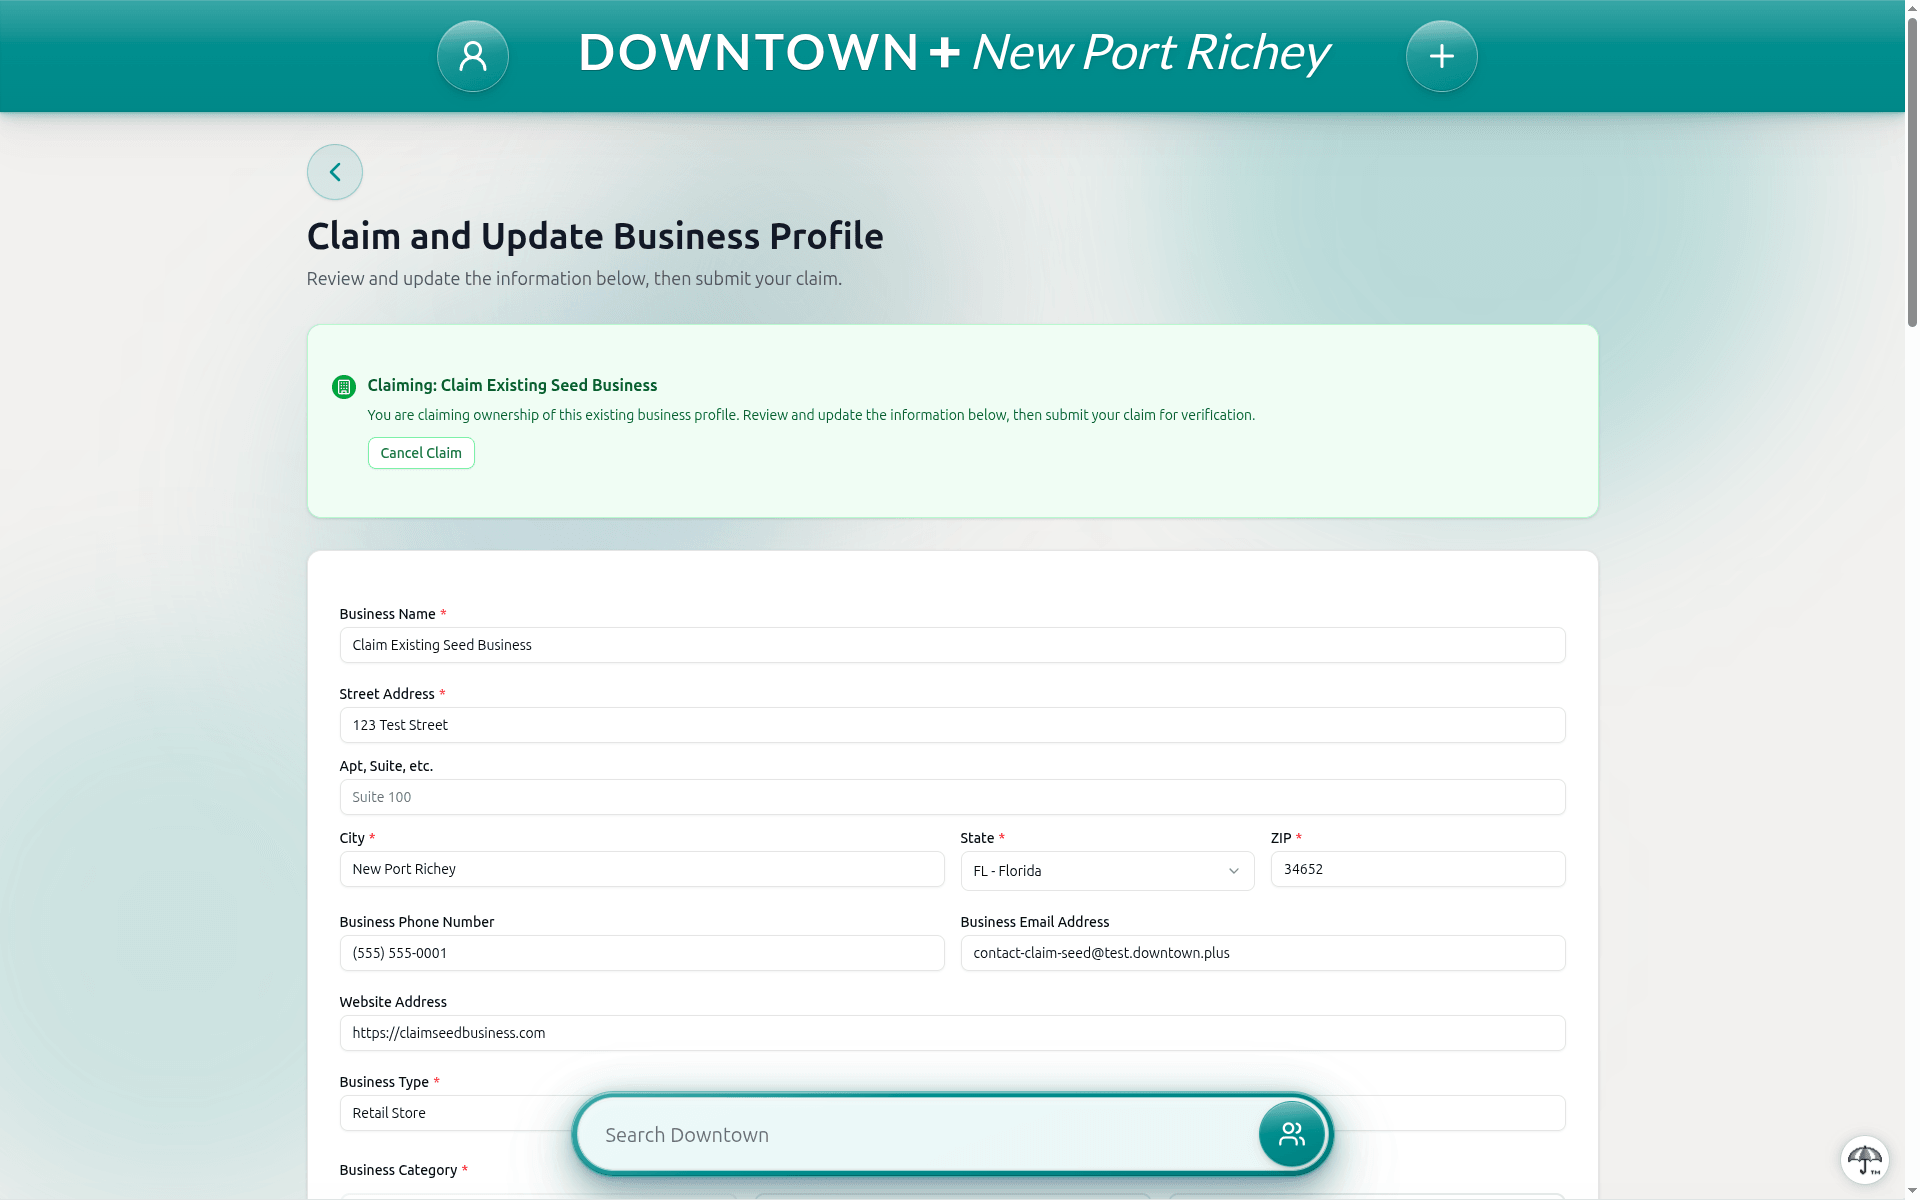This screenshot has width=1920, height=1200.
Task: Click the people icon in search bar
Action: pyautogui.click(x=1292, y=1134)
